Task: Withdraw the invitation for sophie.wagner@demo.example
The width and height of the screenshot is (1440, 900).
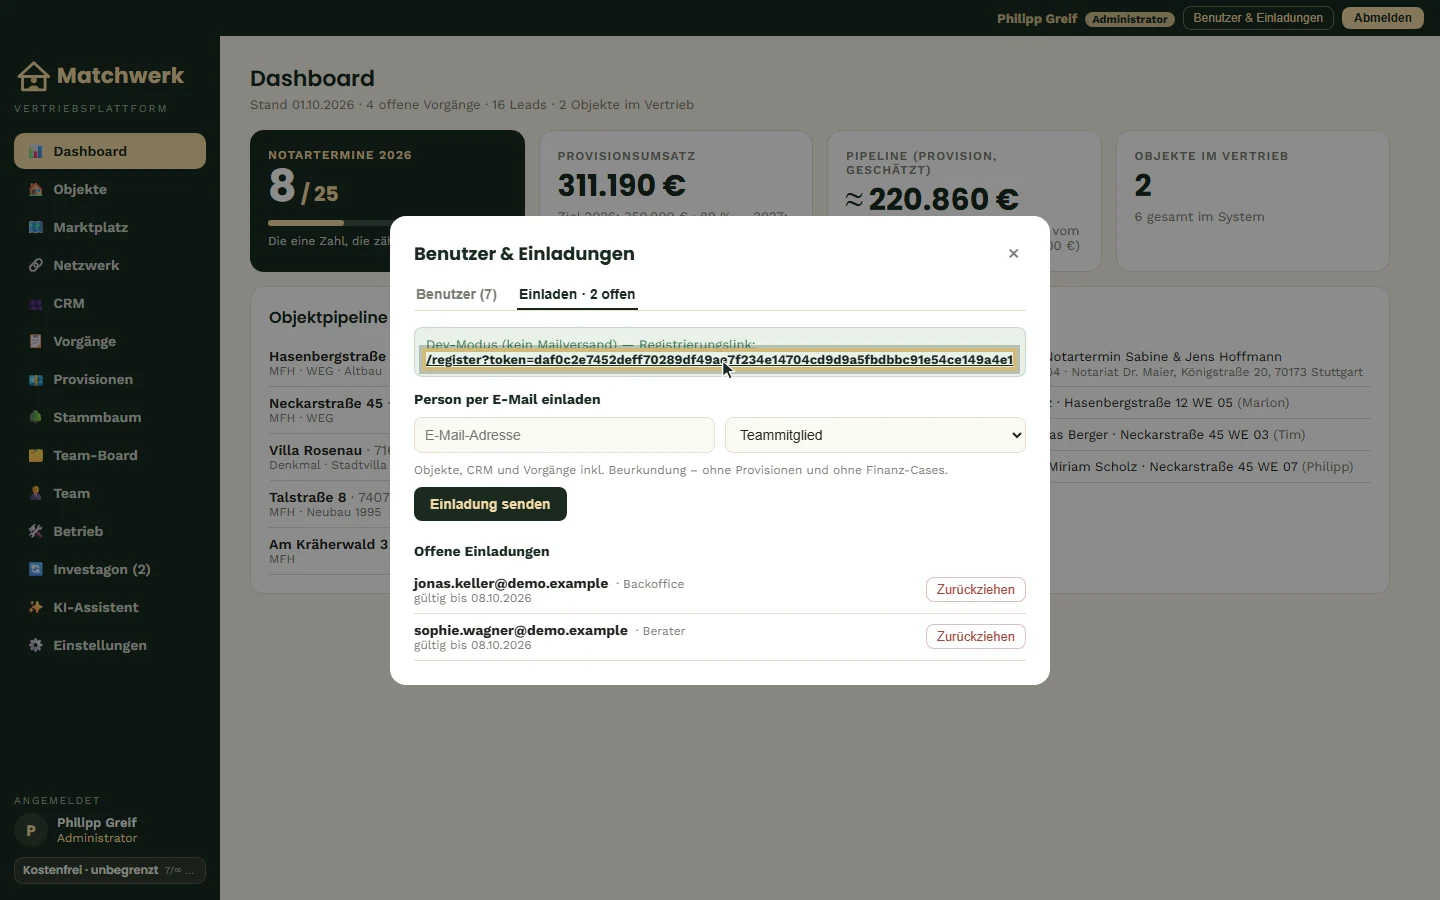Action: pyautogui.click(x=976, y=637)
